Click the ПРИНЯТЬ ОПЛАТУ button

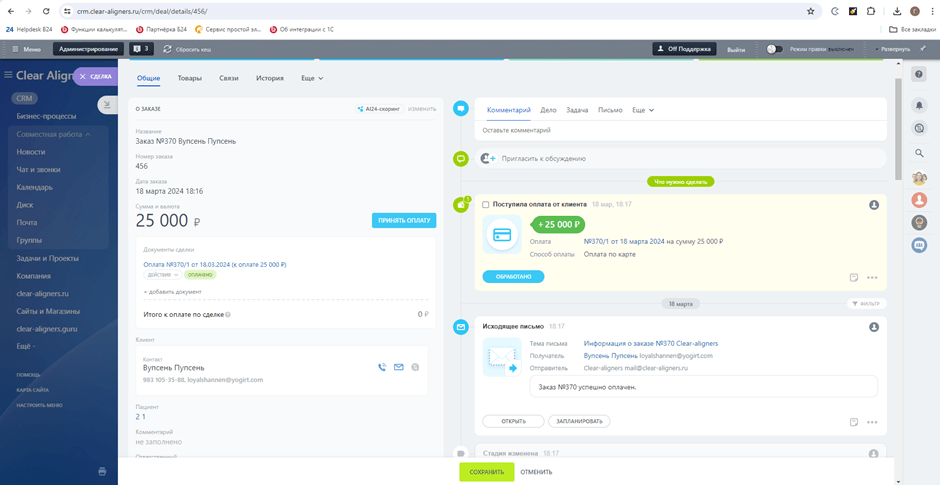tap(404, 221)
